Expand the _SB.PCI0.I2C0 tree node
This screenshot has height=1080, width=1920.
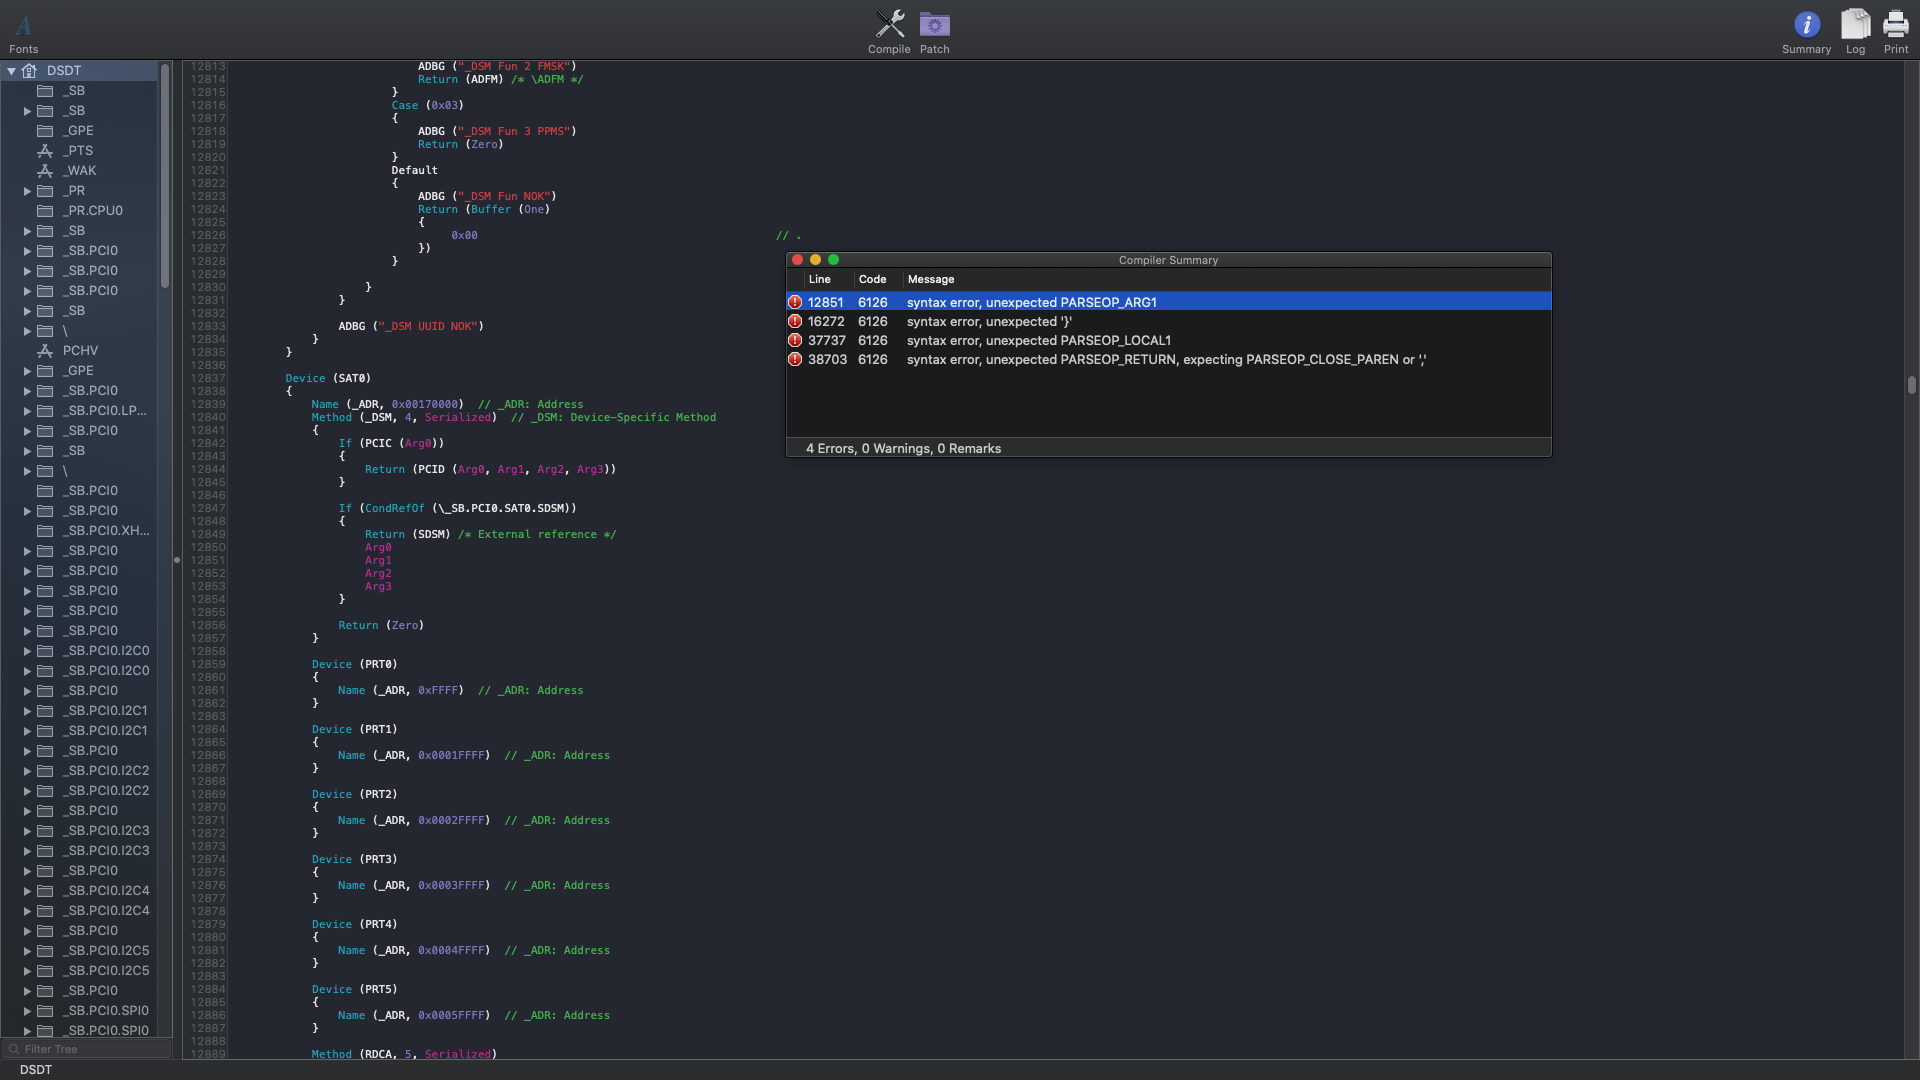coord(27,651)
